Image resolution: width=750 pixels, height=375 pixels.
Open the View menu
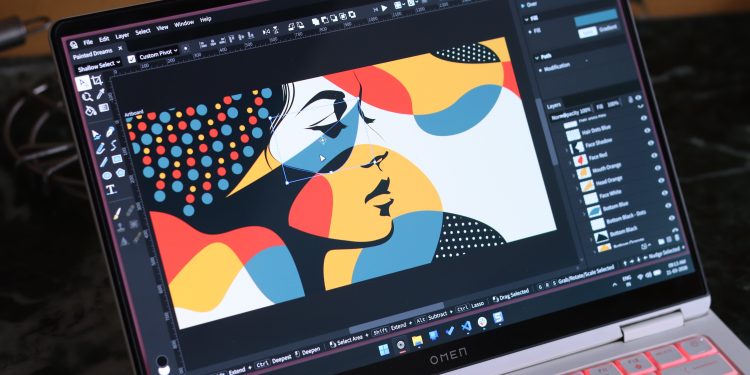click(162, 27)
